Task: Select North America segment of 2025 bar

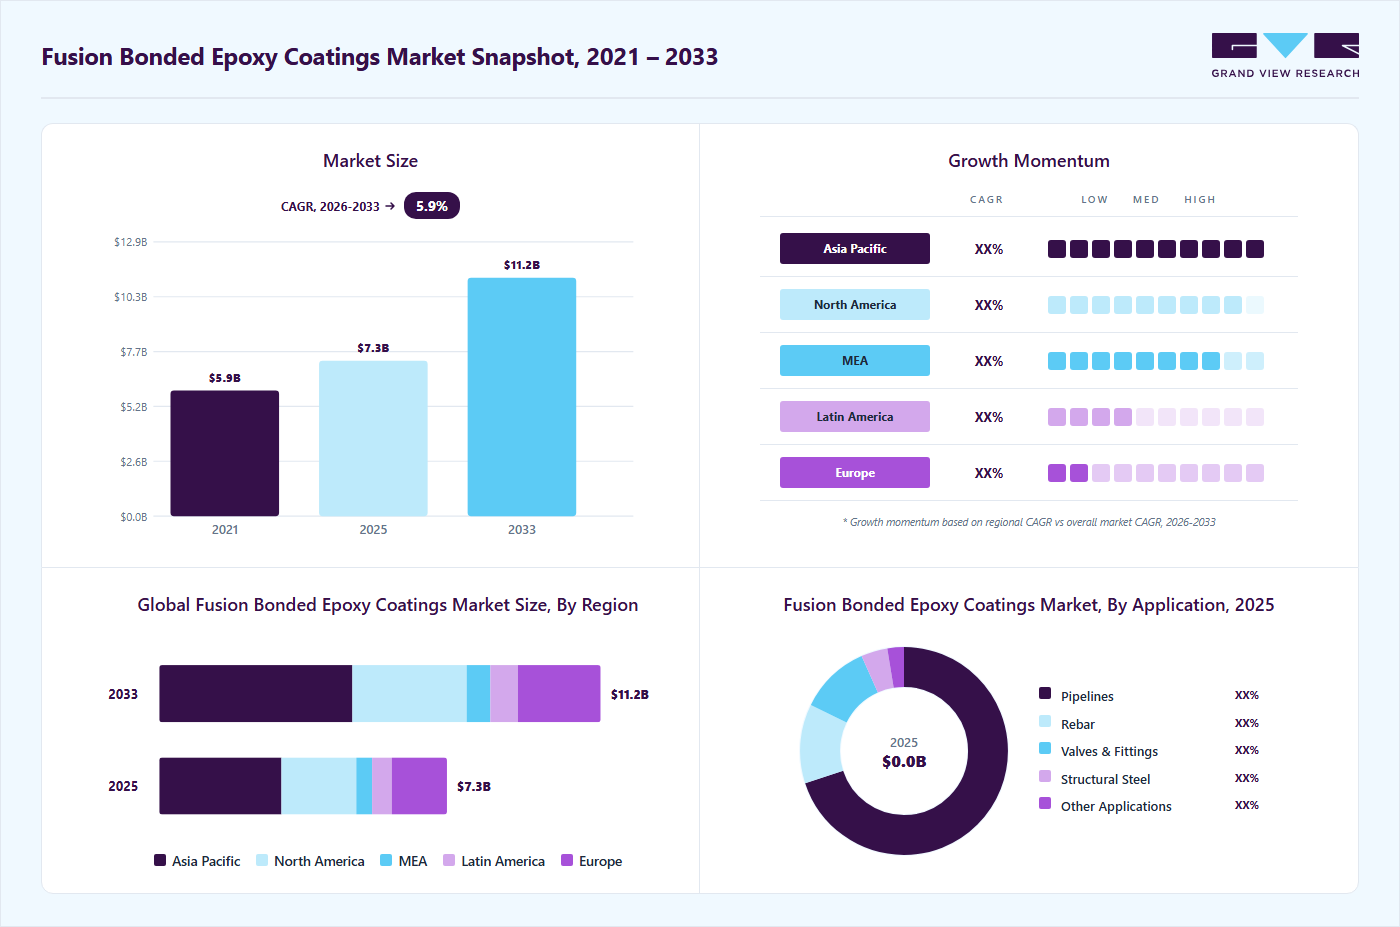Action: click(319, 786)
